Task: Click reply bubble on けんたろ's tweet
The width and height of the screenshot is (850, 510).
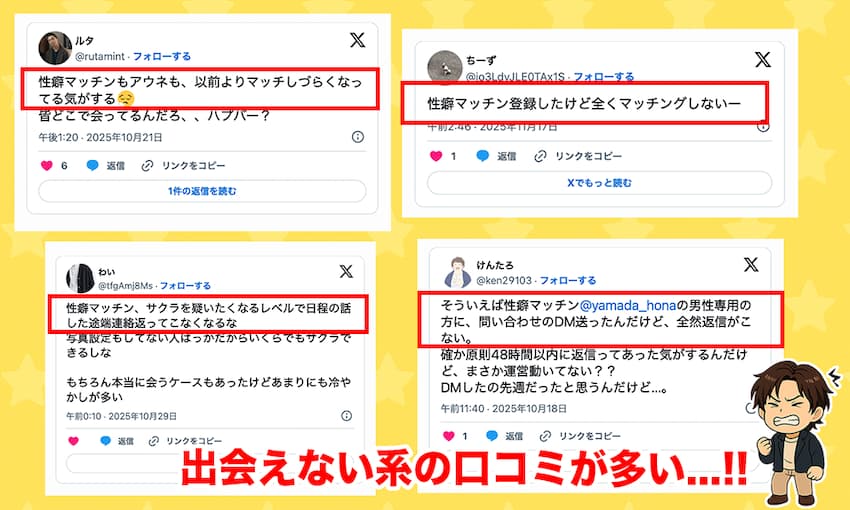Action: pos(492,436)
